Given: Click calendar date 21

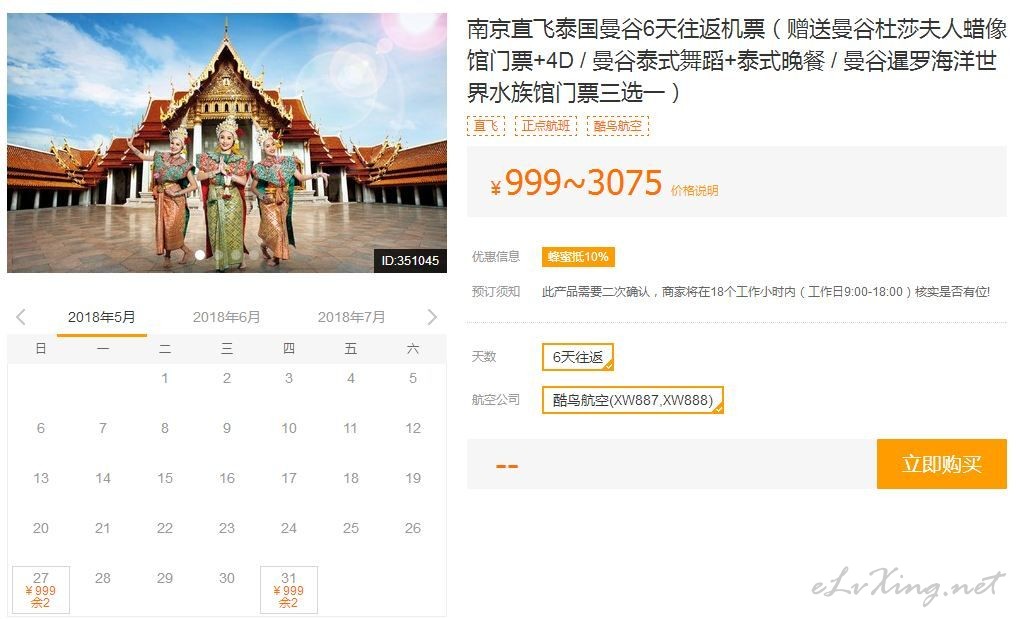Looking at the screenshot, I should pos(103,528).
